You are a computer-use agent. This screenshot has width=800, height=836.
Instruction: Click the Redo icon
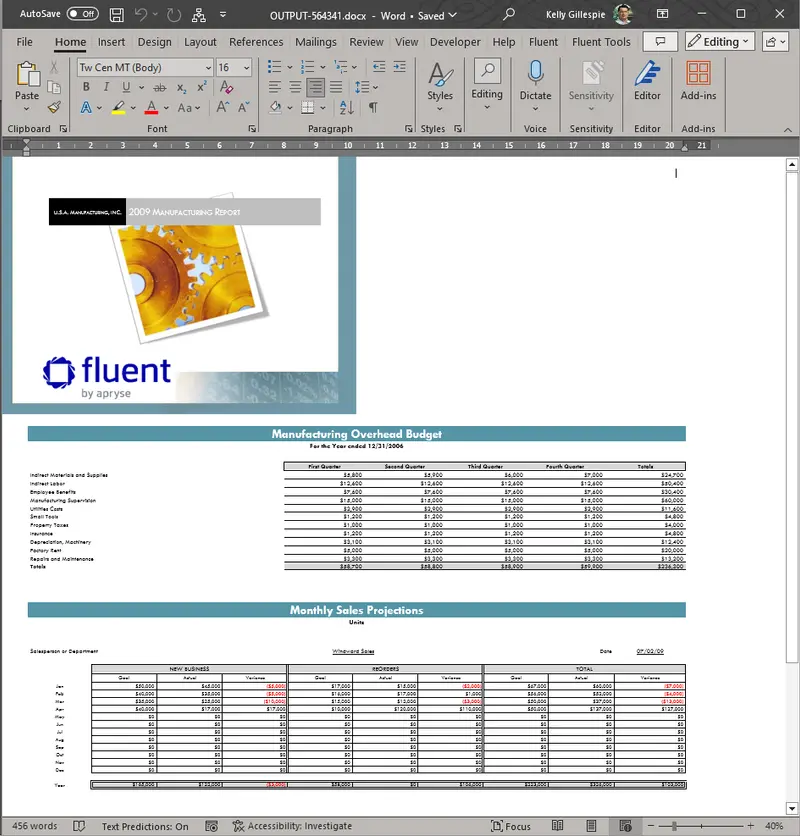[x=174, y=15]
